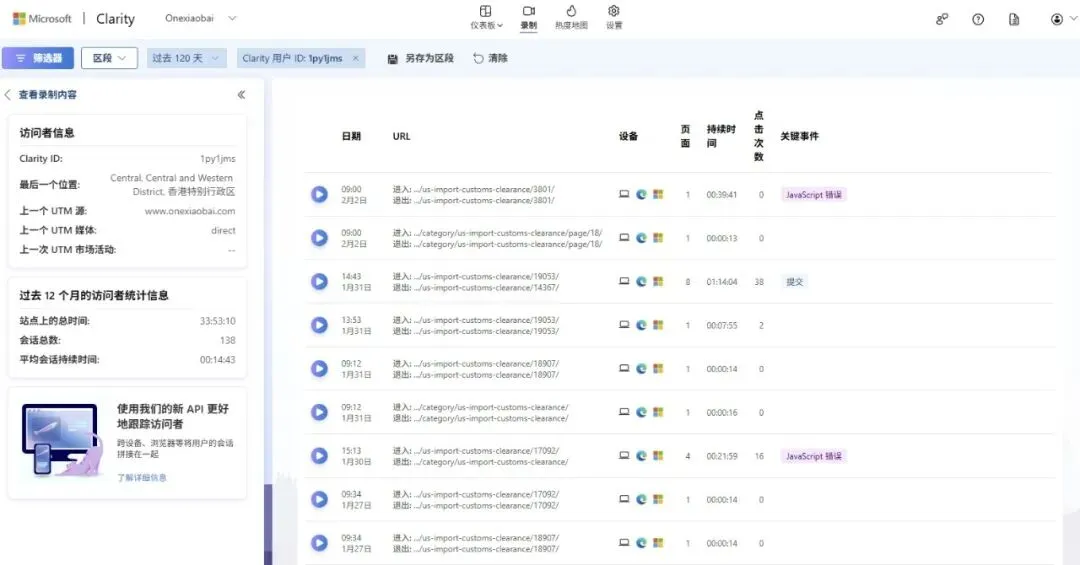Open the 设置 settings gear tab
The image size is (1080, 565).
[614, 17]
